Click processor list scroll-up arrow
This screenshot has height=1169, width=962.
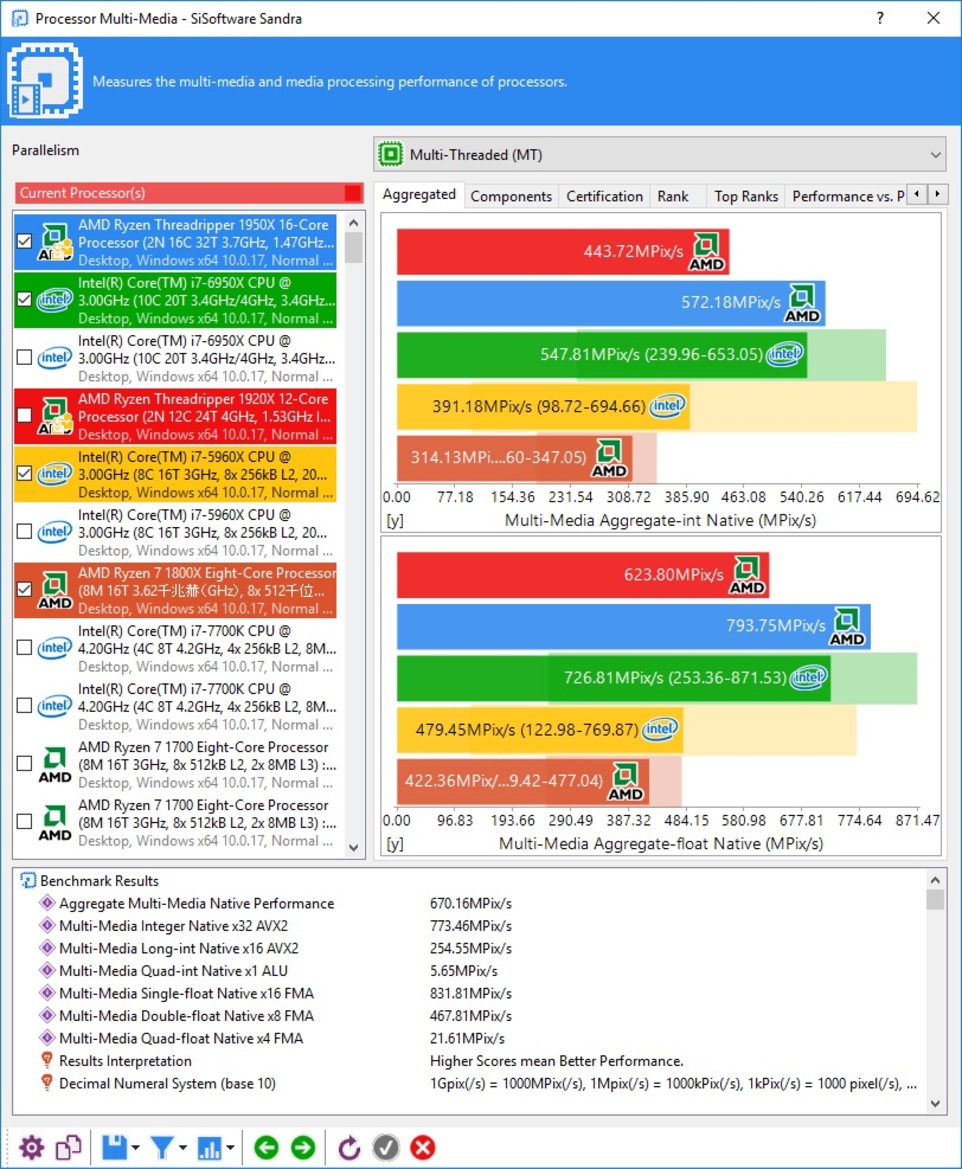click(354, 223)
